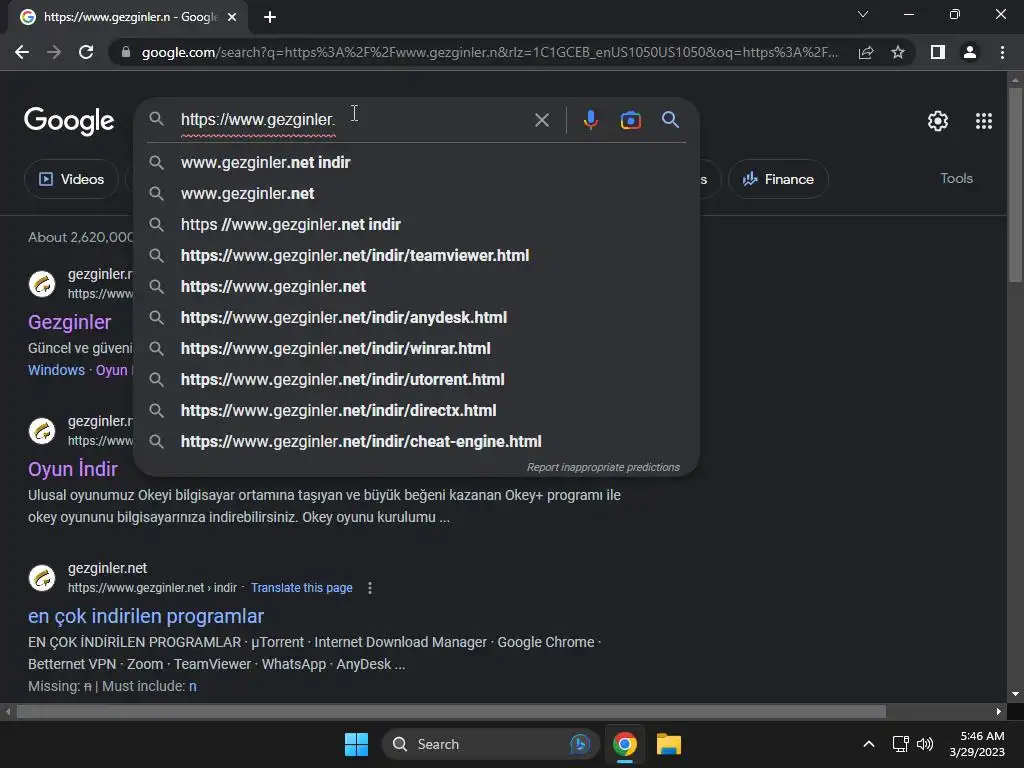Clear the search box text

click(541, 120)
